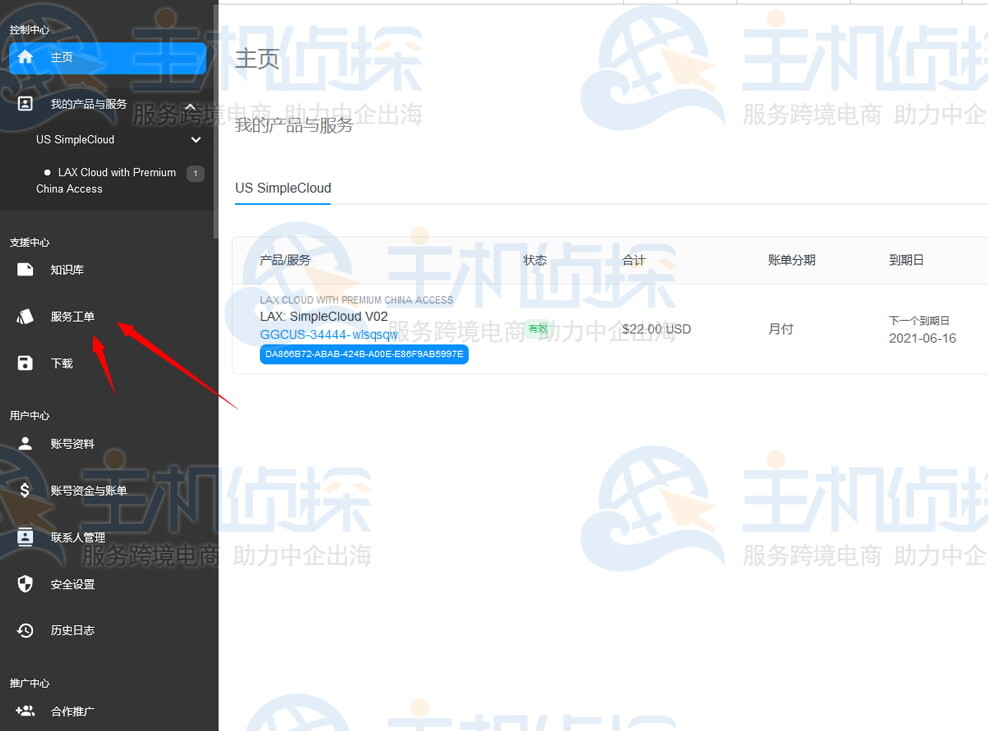Click the green 有效 status badge
This screenshot has height=731, width=988.
coord(538,328)
